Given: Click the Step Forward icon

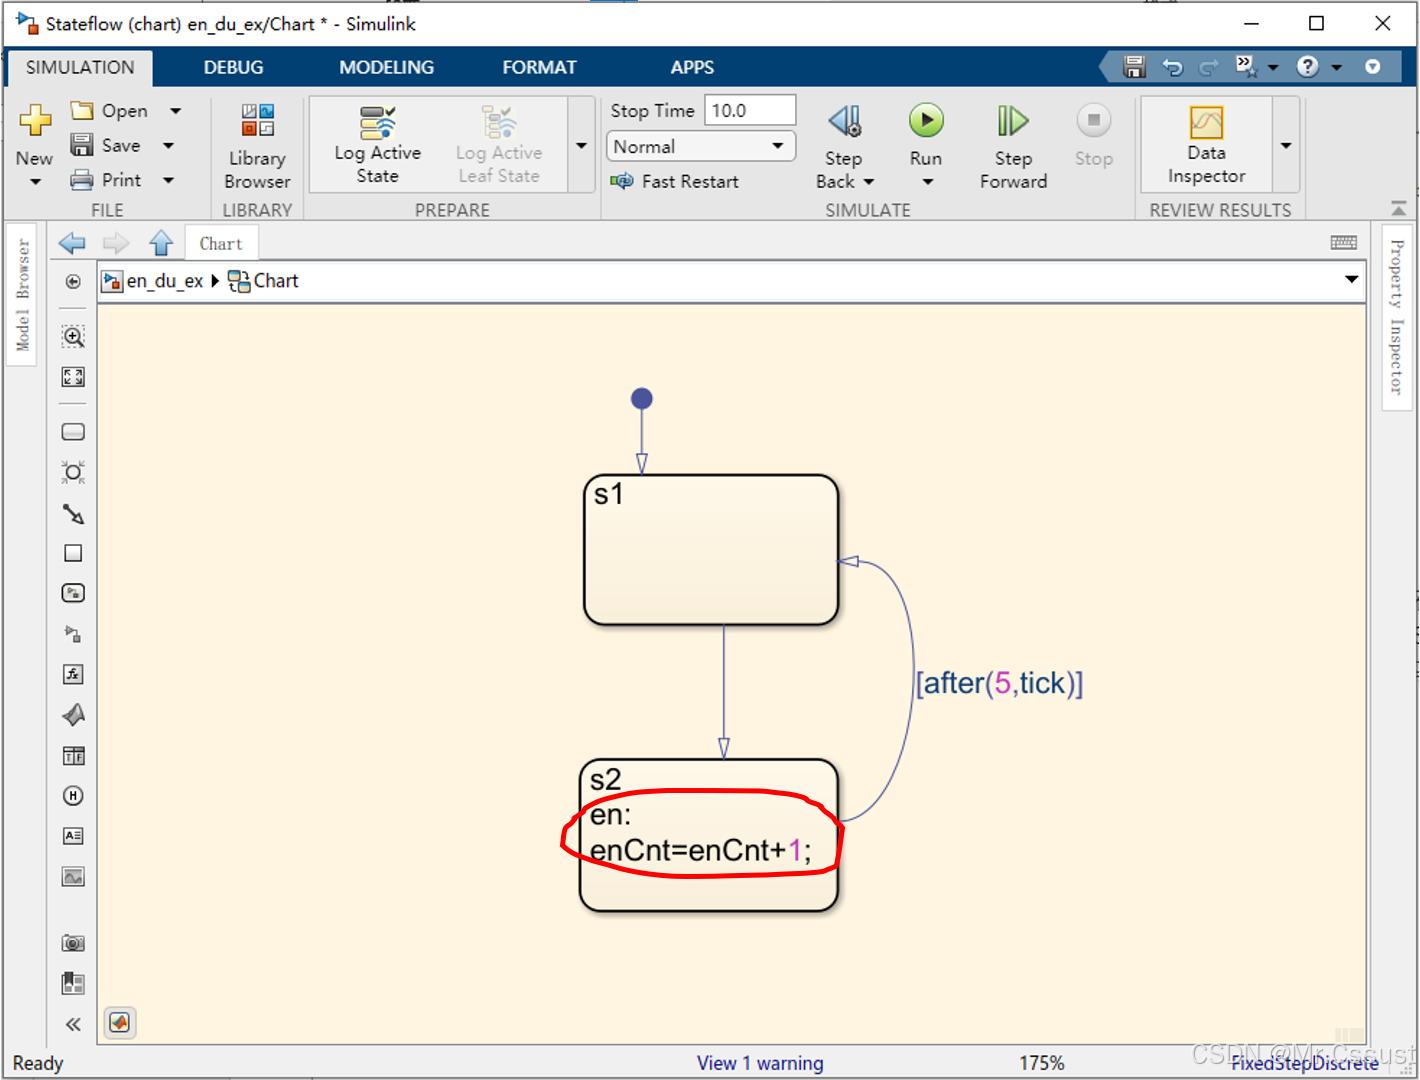Looking at the screenshot, I should coord(1012,122).
